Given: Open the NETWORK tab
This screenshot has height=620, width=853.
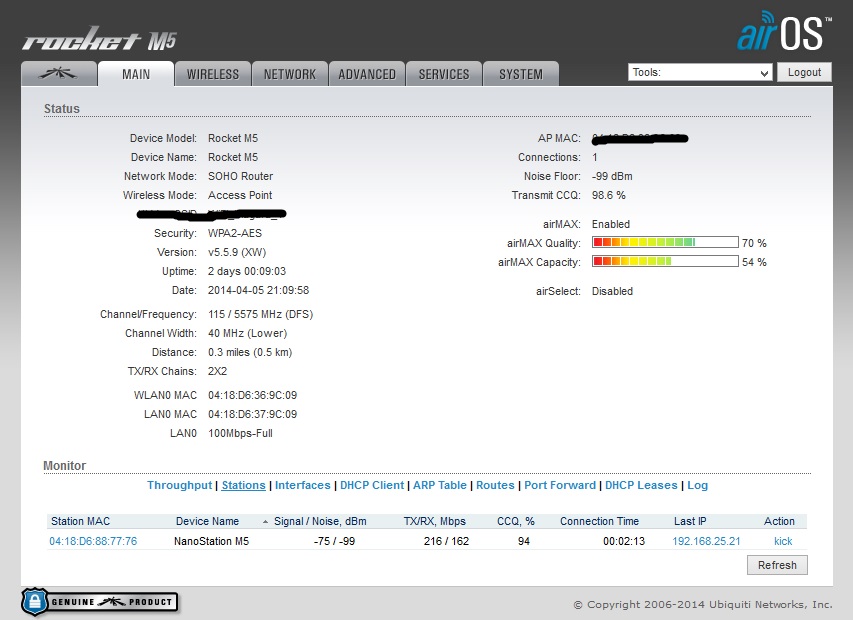Looking at the screenshot, I should point(290,74).
